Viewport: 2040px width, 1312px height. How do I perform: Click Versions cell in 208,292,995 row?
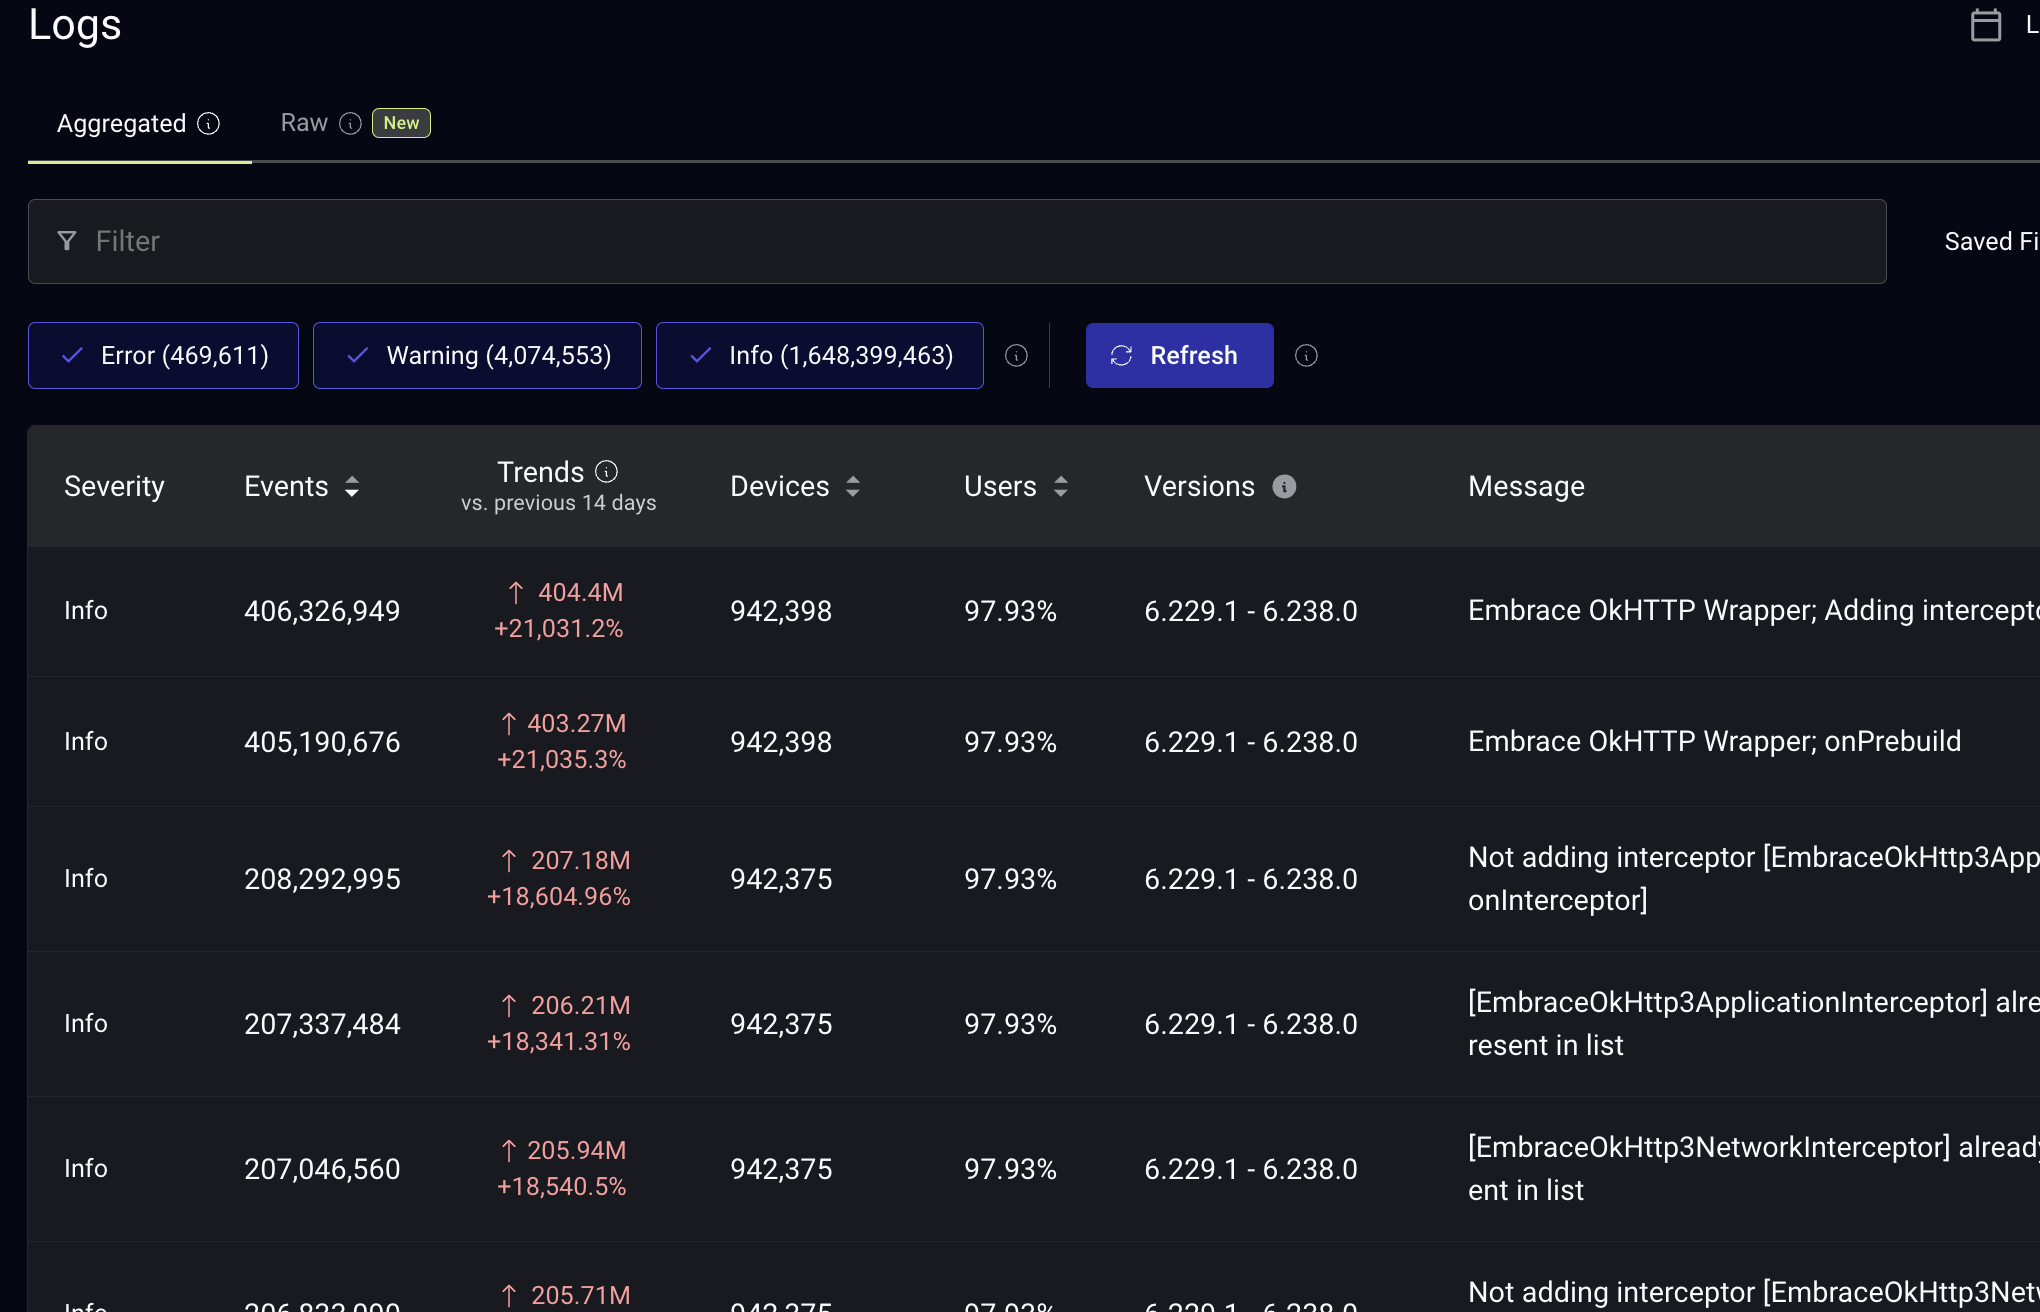1251,879
